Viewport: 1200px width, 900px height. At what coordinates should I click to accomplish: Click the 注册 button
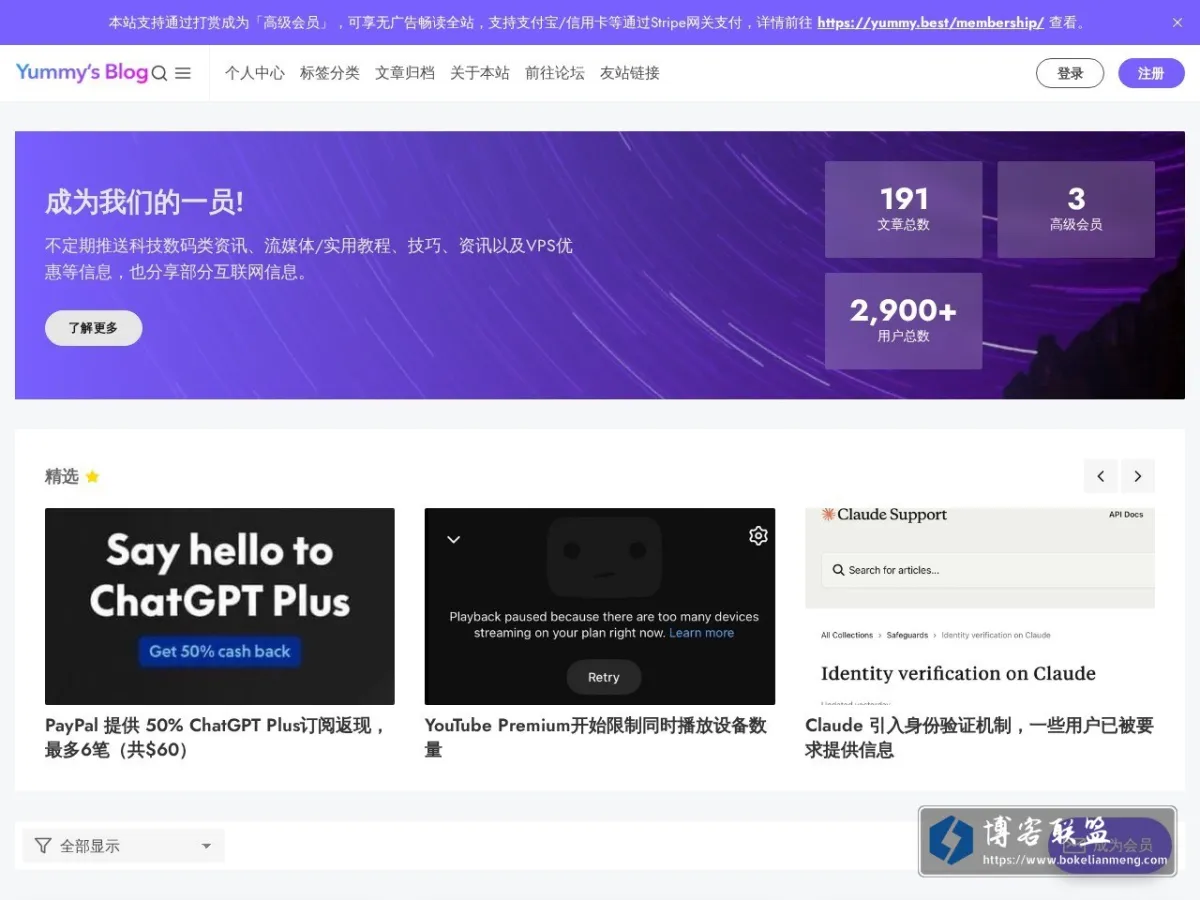pos(1151,73)
